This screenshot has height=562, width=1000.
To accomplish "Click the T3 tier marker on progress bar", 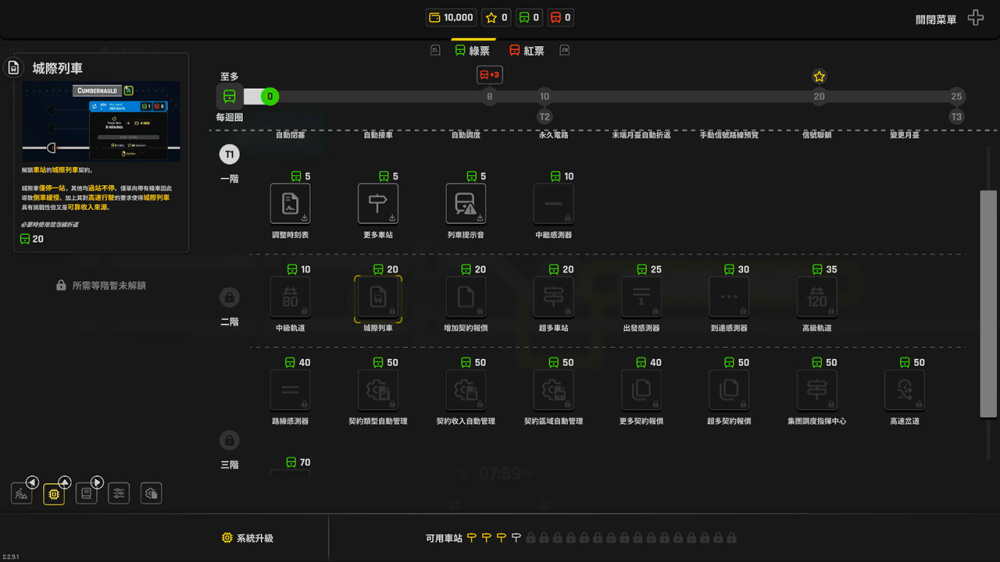I will (x=956, y=117).
